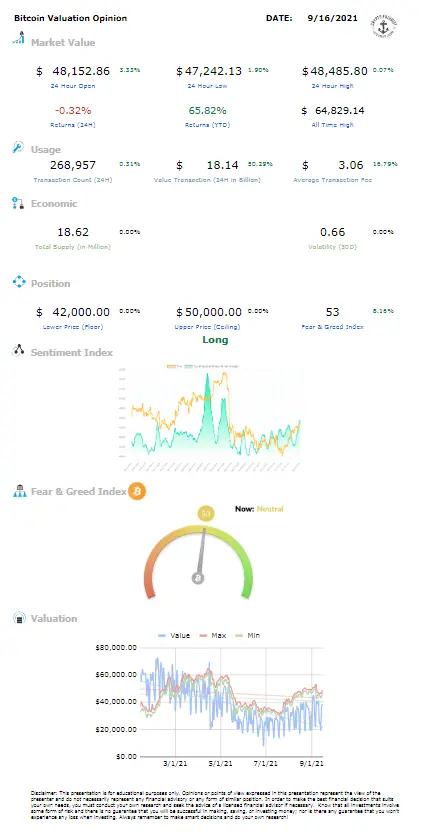Click the Usage wrench icon
429x831 pixels.
[19, 147]
